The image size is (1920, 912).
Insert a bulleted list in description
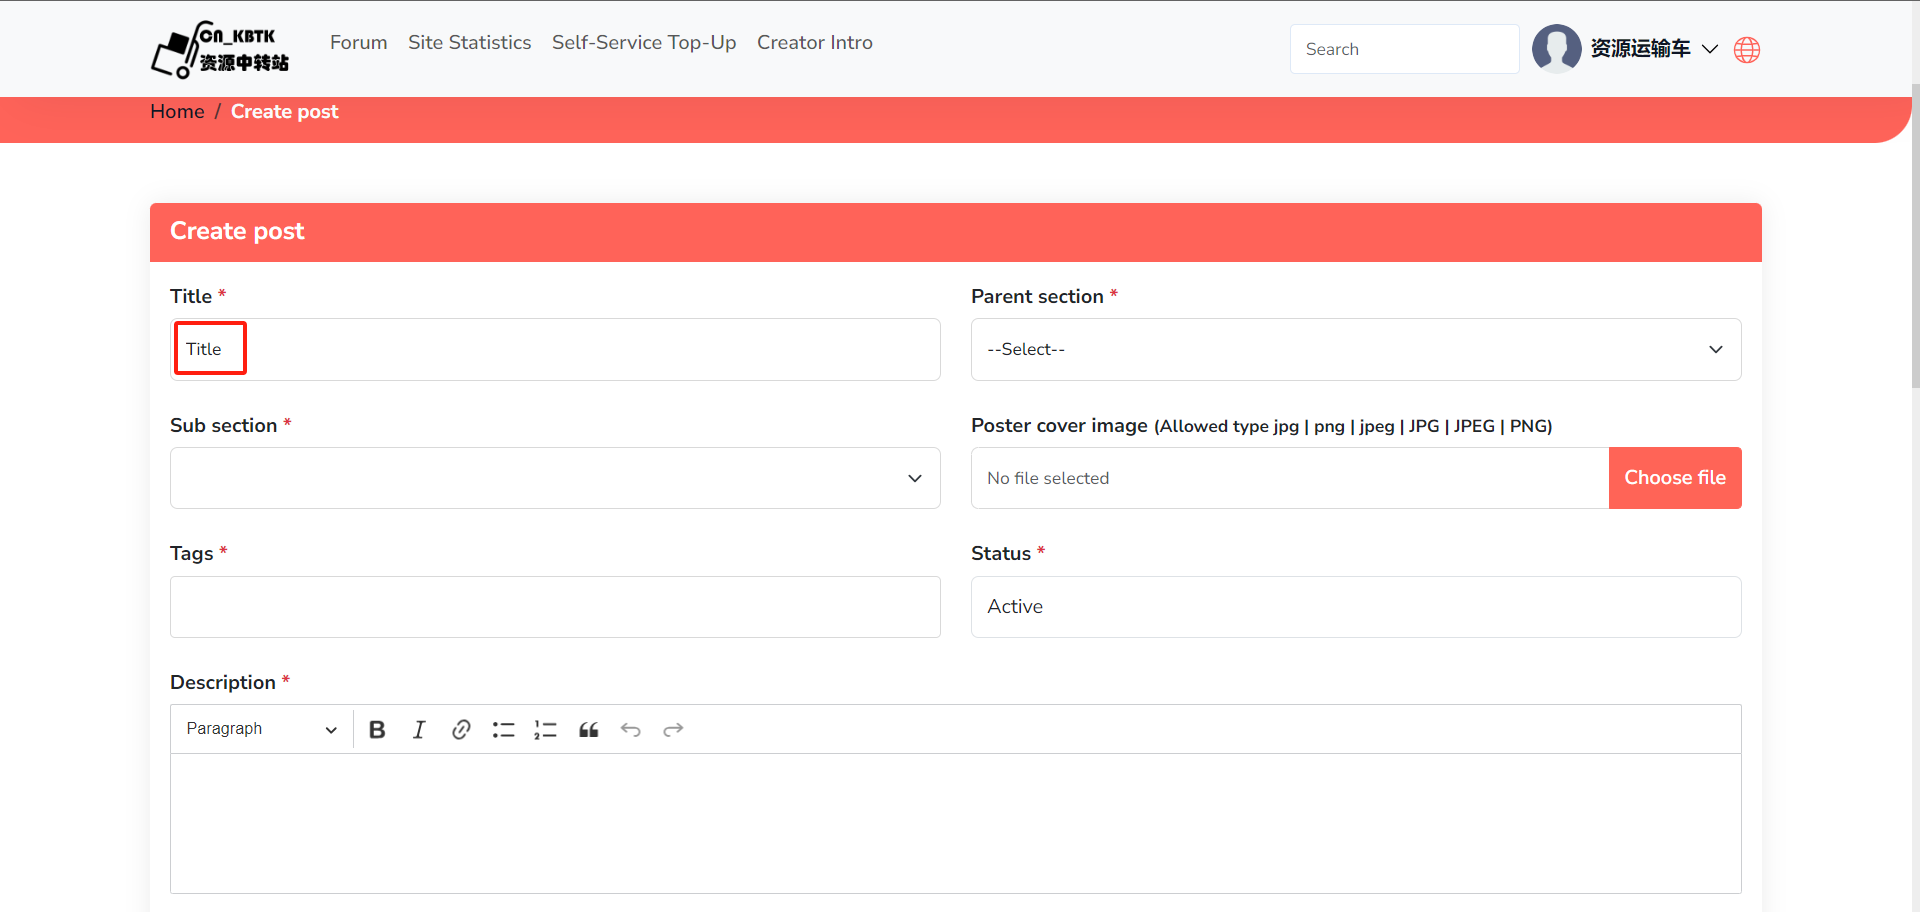503,730
